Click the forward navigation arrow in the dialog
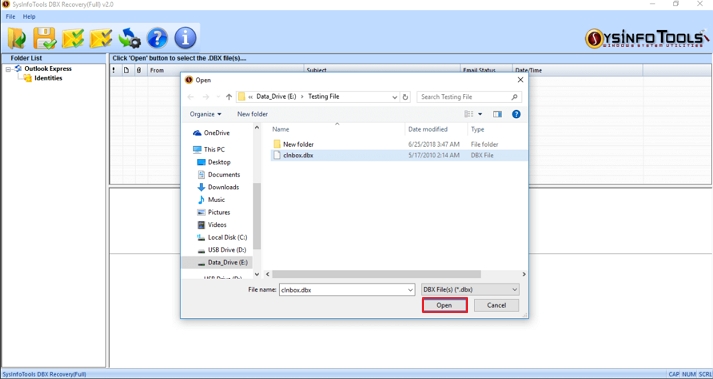713x379 pixels. [x=206, y=97]
